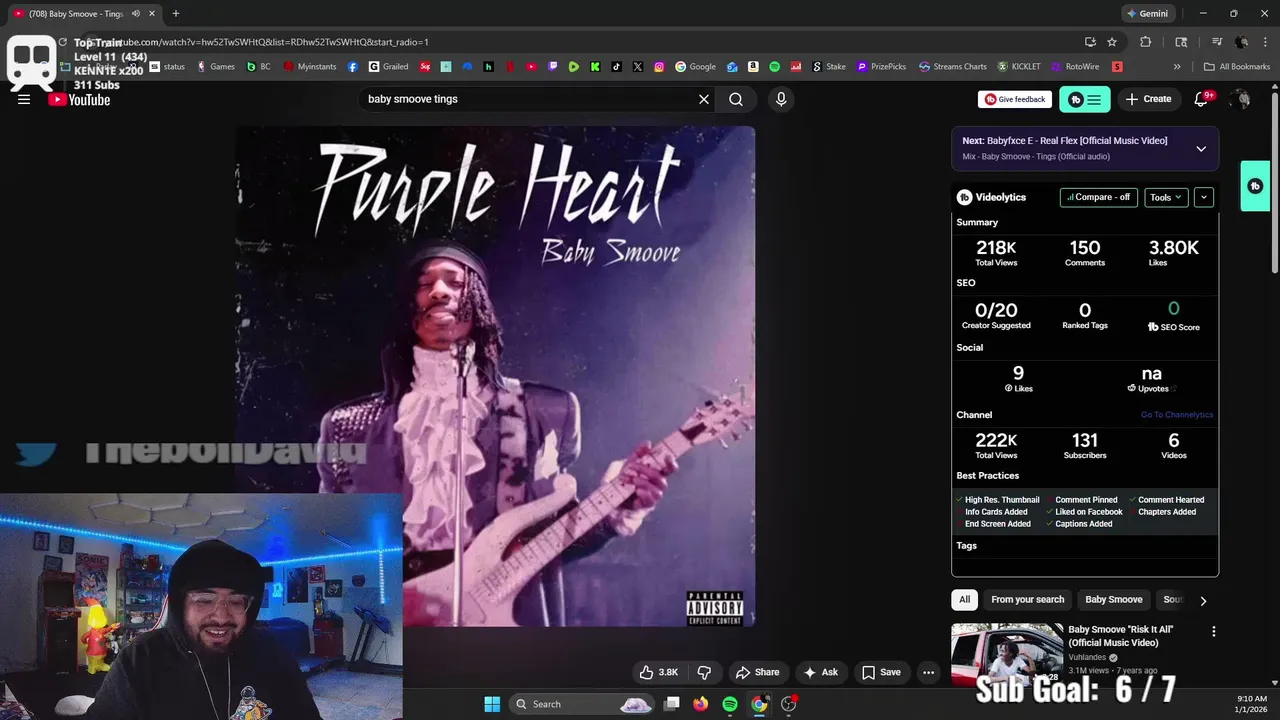Start voice search with the microphone icon
Screen dimensions: 1280x720
click(x=781, y=99)
